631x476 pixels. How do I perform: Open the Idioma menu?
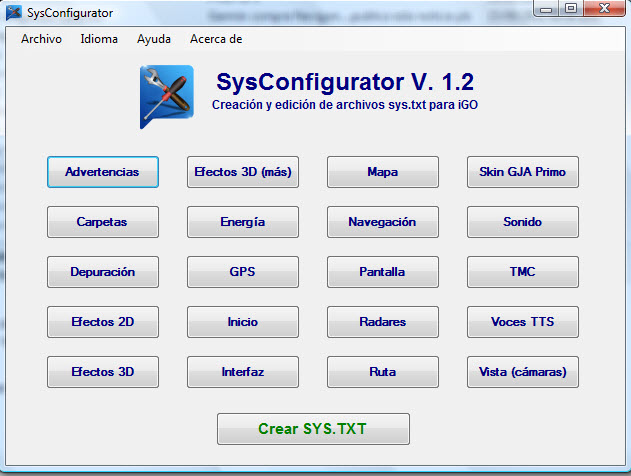pyautogui.click(x=99, y=39)
